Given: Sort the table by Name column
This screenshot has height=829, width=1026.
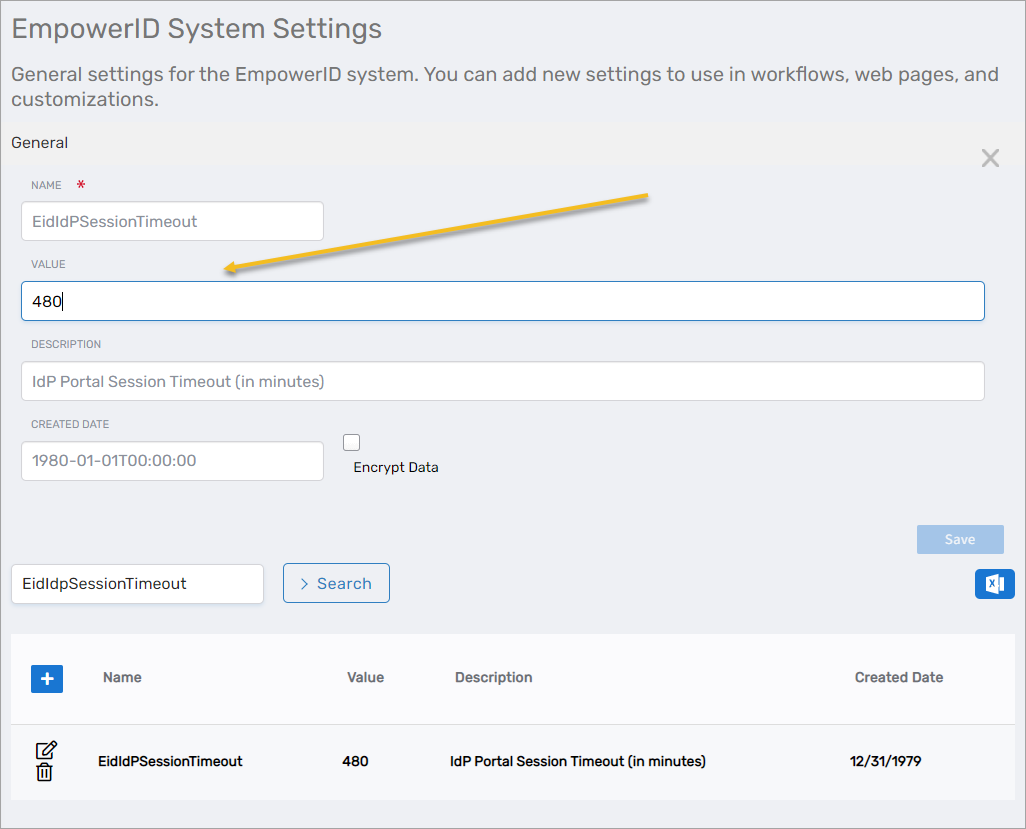Looking at the screenshot, I should point(121,677).
